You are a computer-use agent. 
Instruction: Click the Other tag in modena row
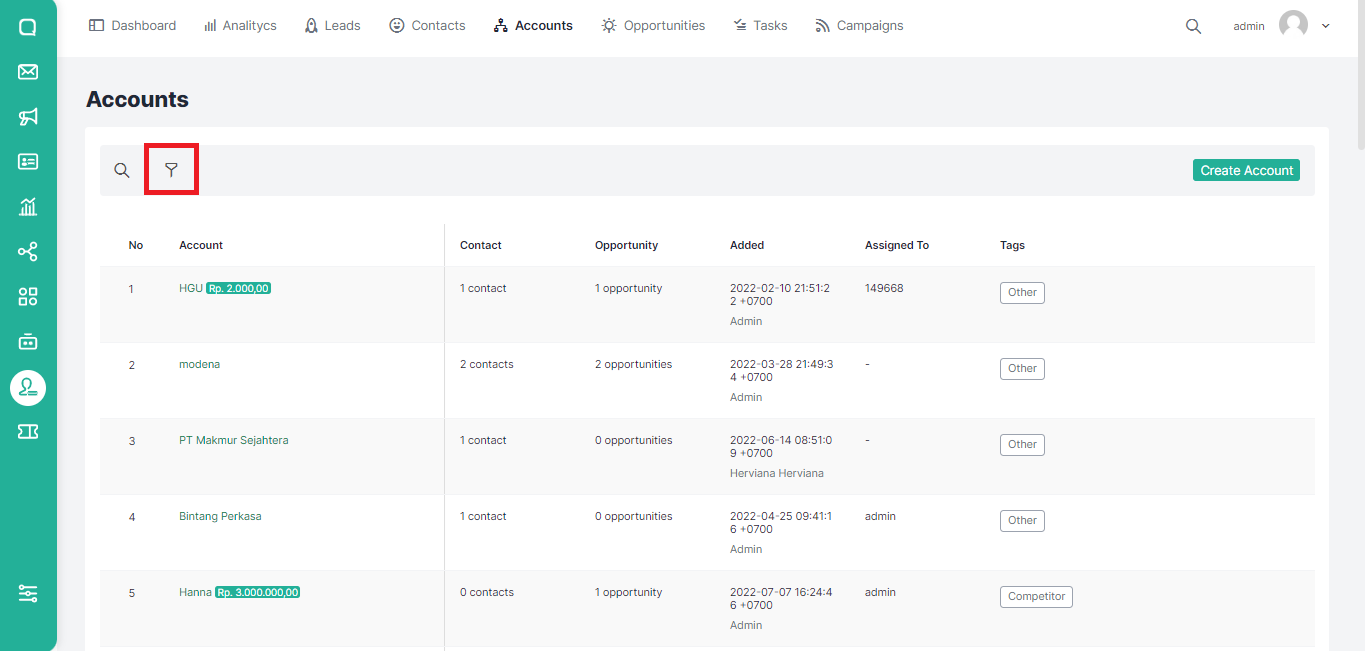[x=1022, y=369]
